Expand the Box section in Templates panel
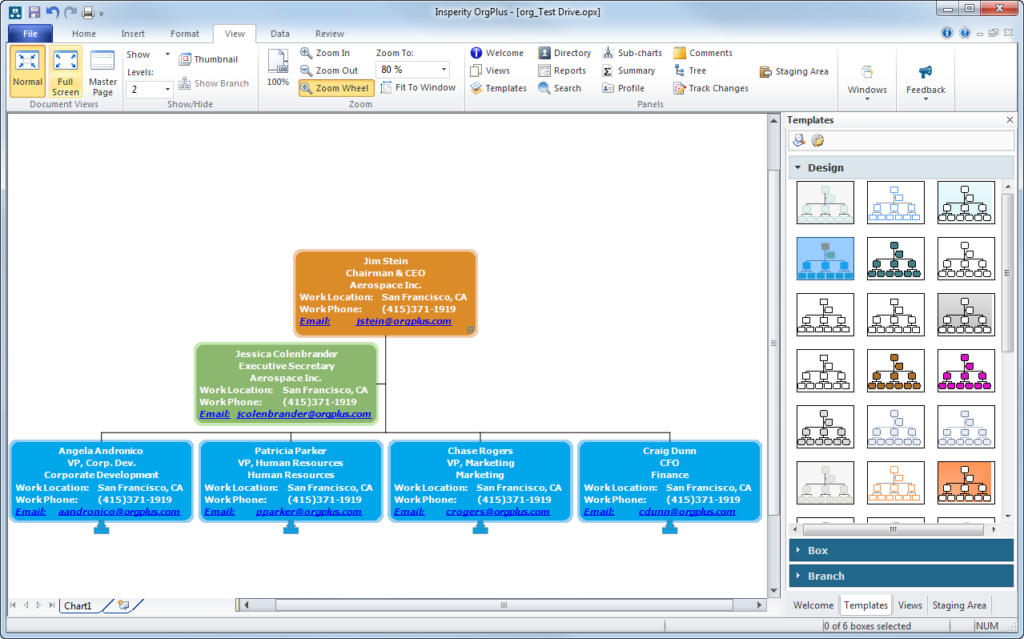 (x=901, y=549)
